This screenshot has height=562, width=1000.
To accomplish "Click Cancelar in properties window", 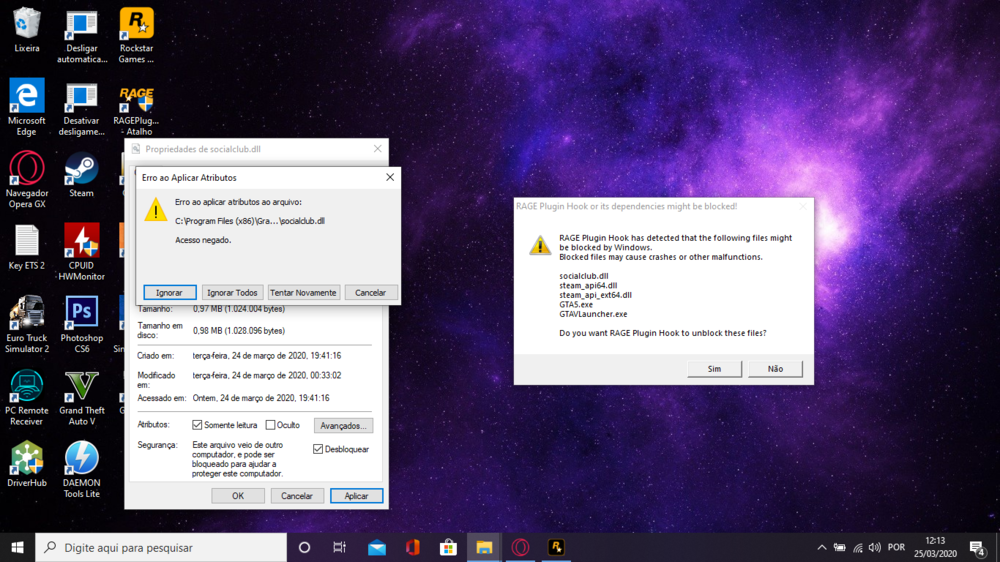I will [x=297, y=496].
